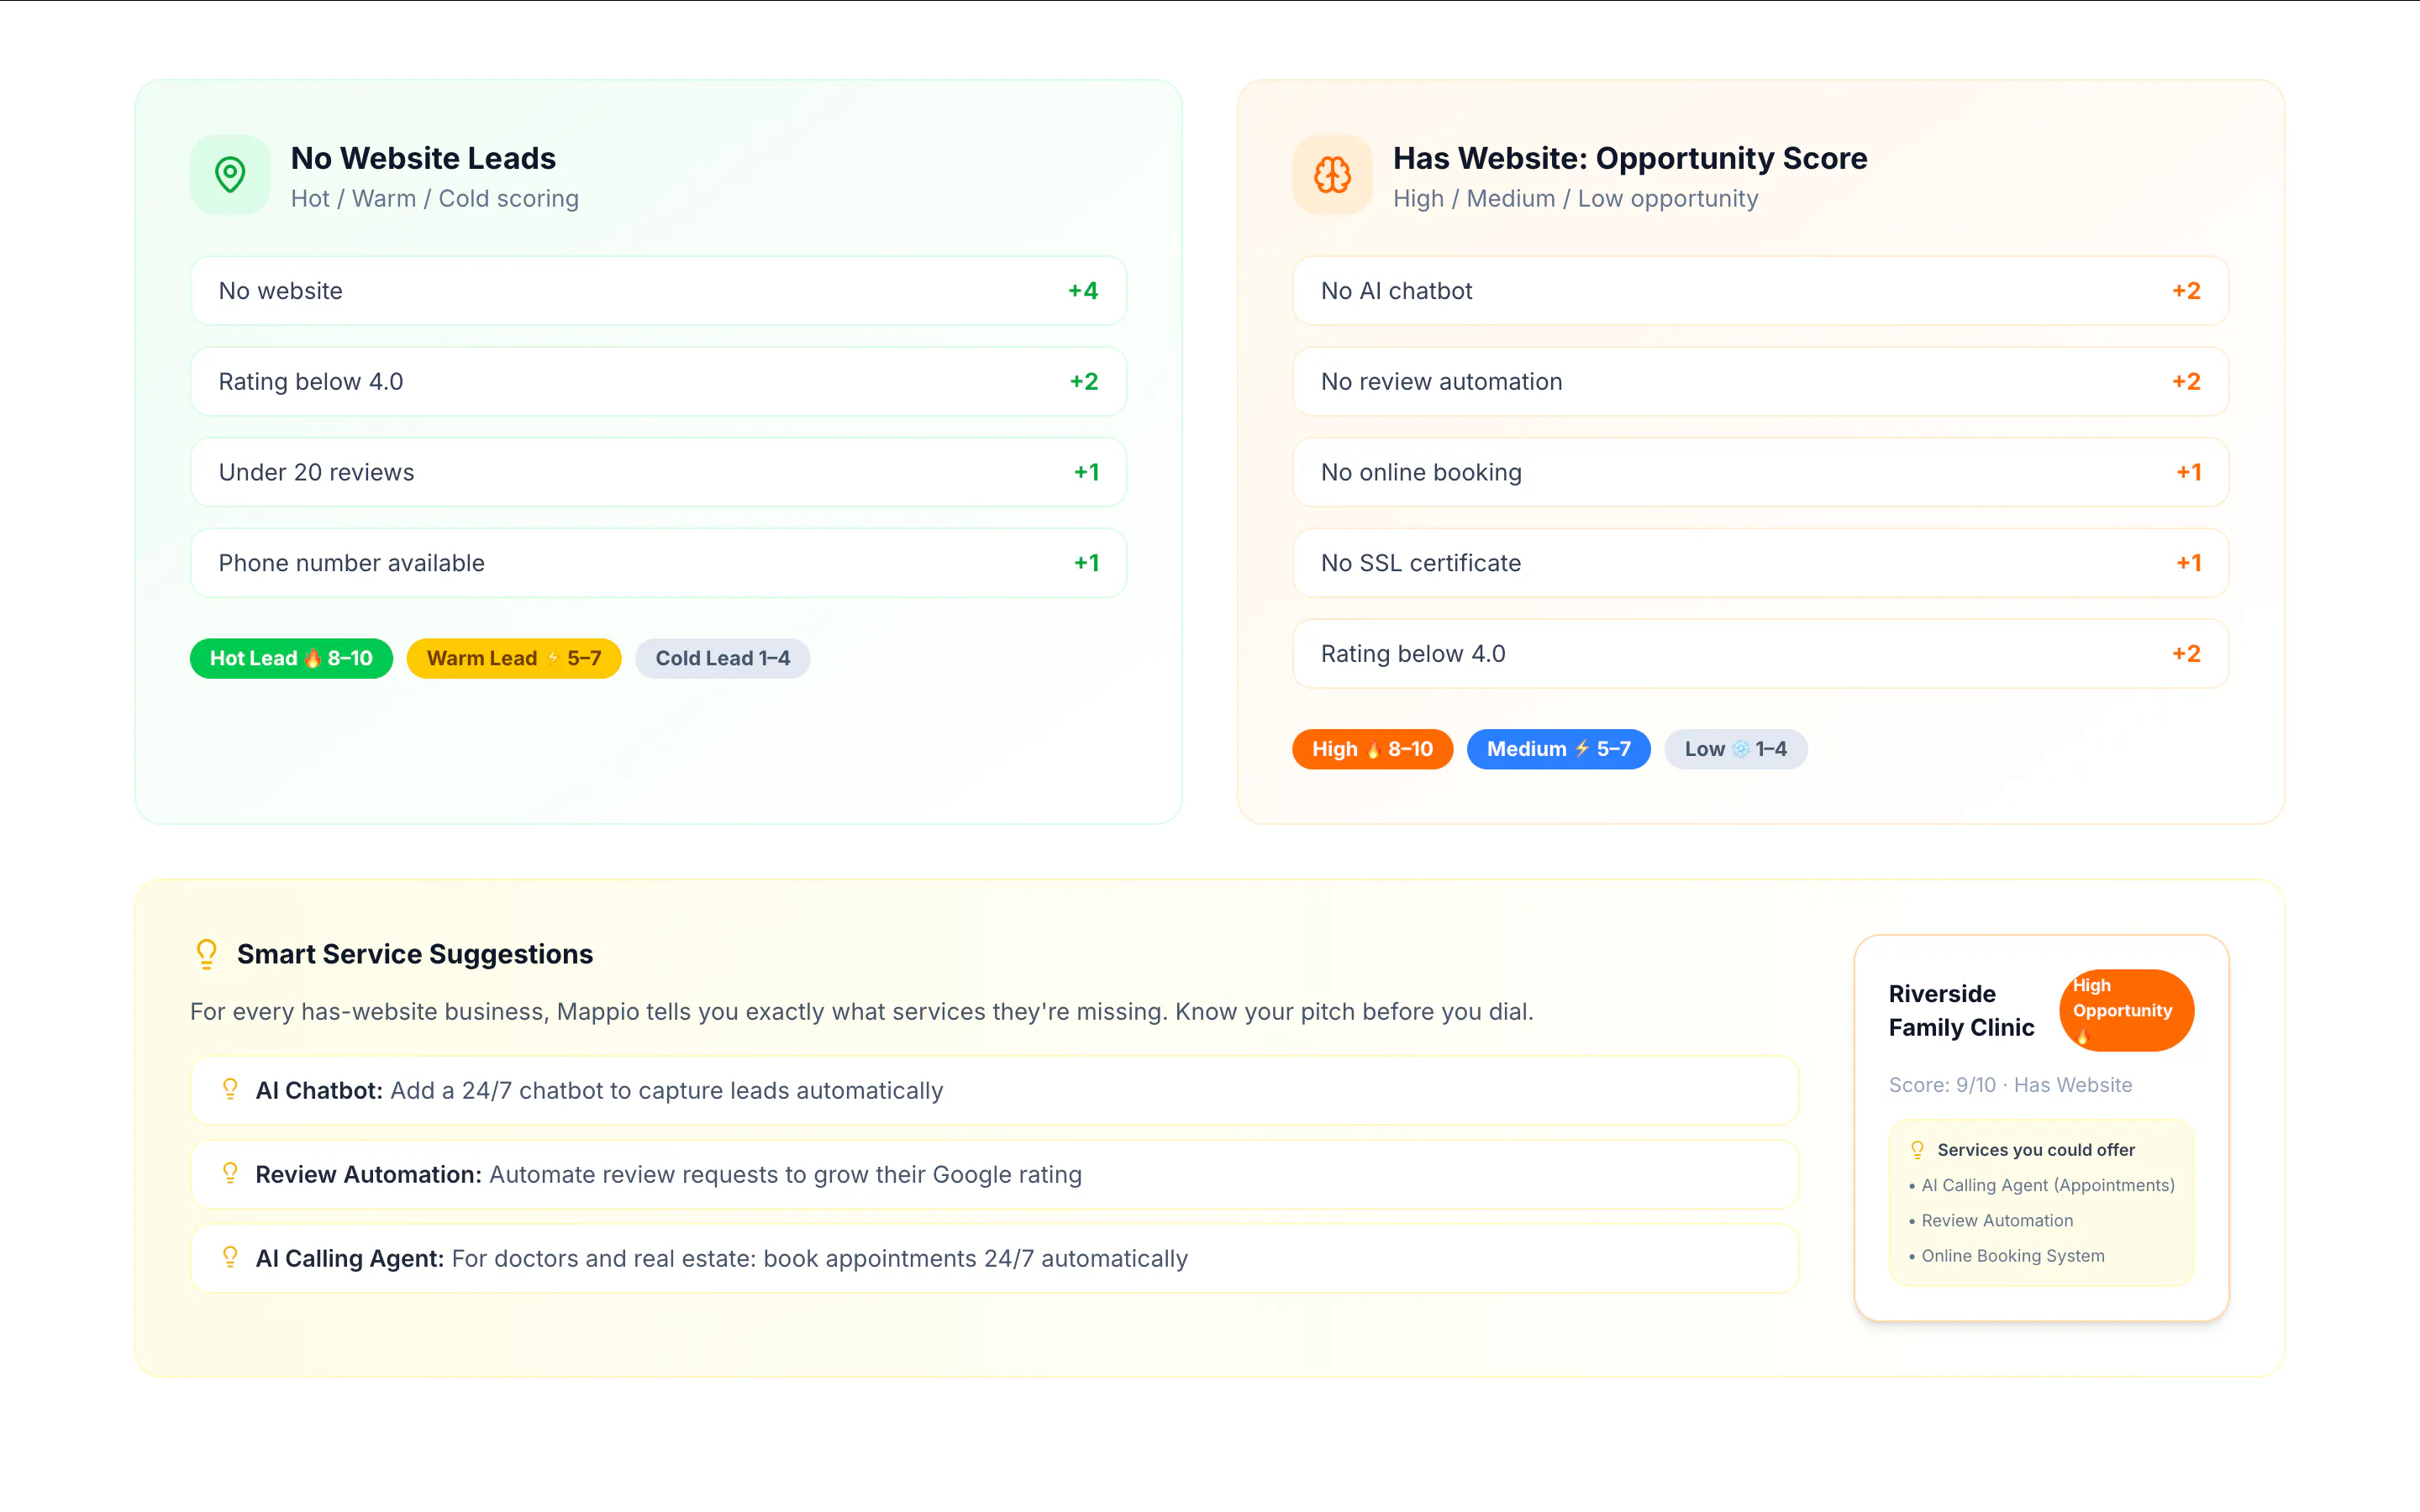Open the AI Chatbot suggestion row
Viewport: 2420px width, 1512px height.
pyautogui.click(x=994, y=1090)
